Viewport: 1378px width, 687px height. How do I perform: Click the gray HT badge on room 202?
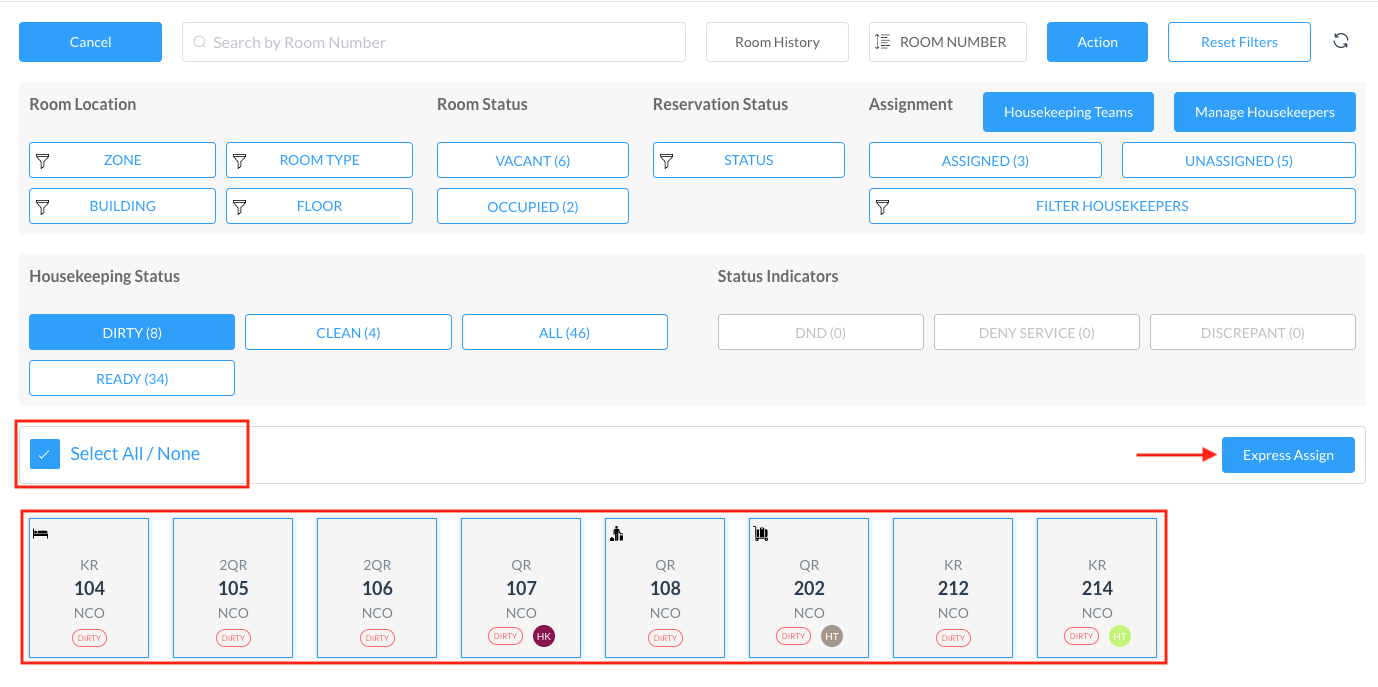(x=832, y=636)
